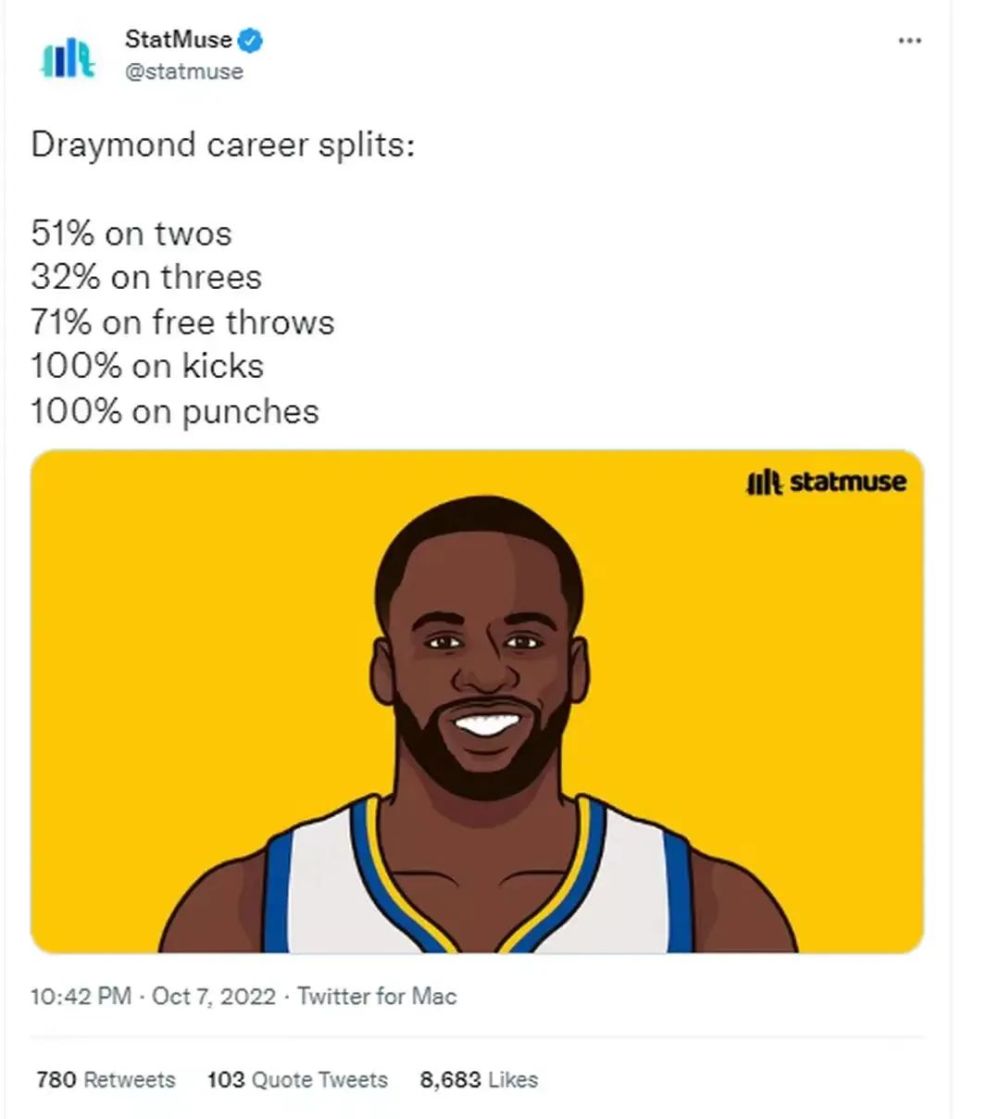Click the blue verified badge
Screen dimensions: 1000x1119
249,40
